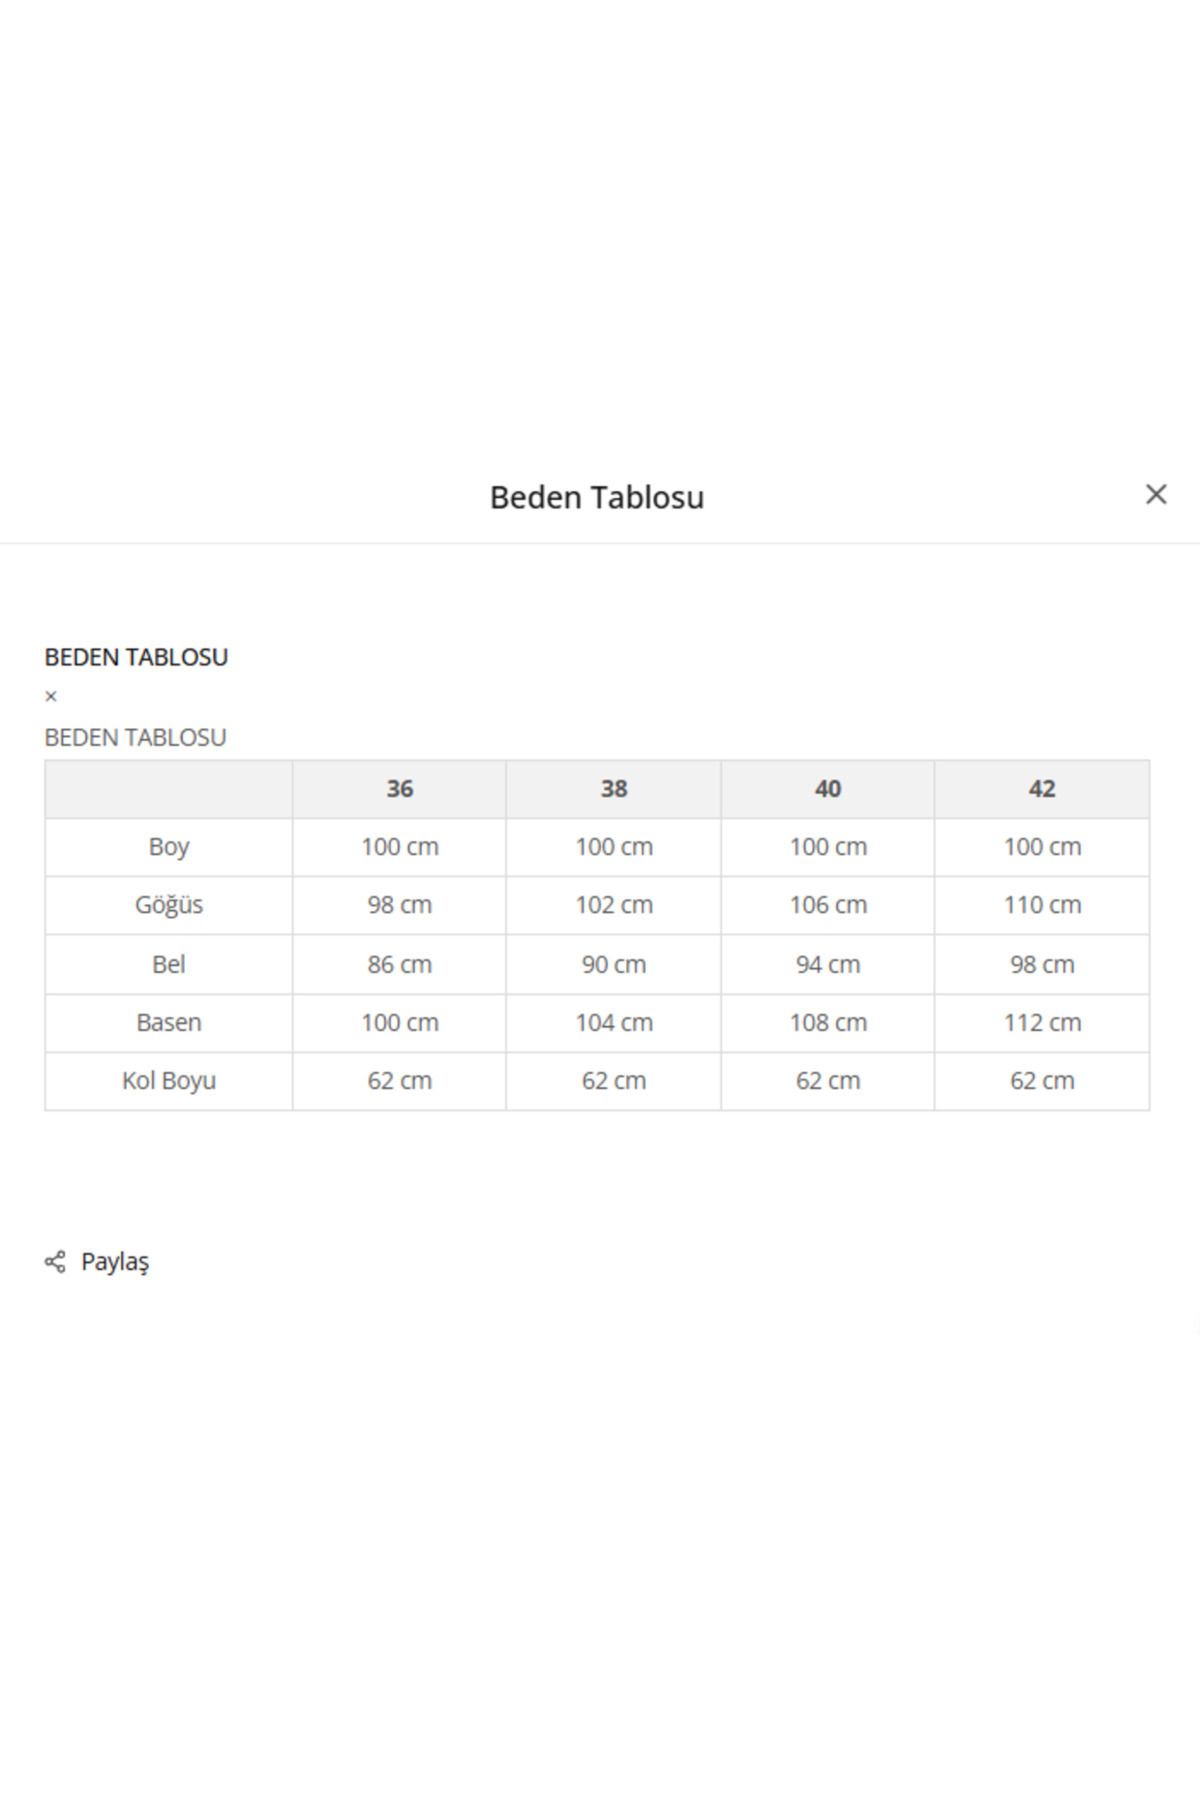Click the Göğüs row label
The image size is (1200, 1800).
point(169,905)
